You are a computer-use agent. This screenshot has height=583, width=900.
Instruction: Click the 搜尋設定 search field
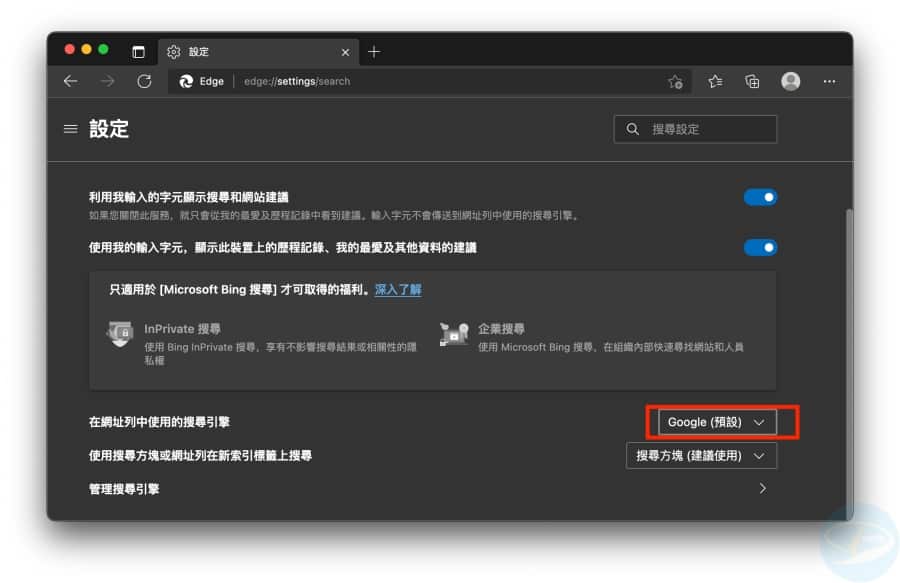695,129
